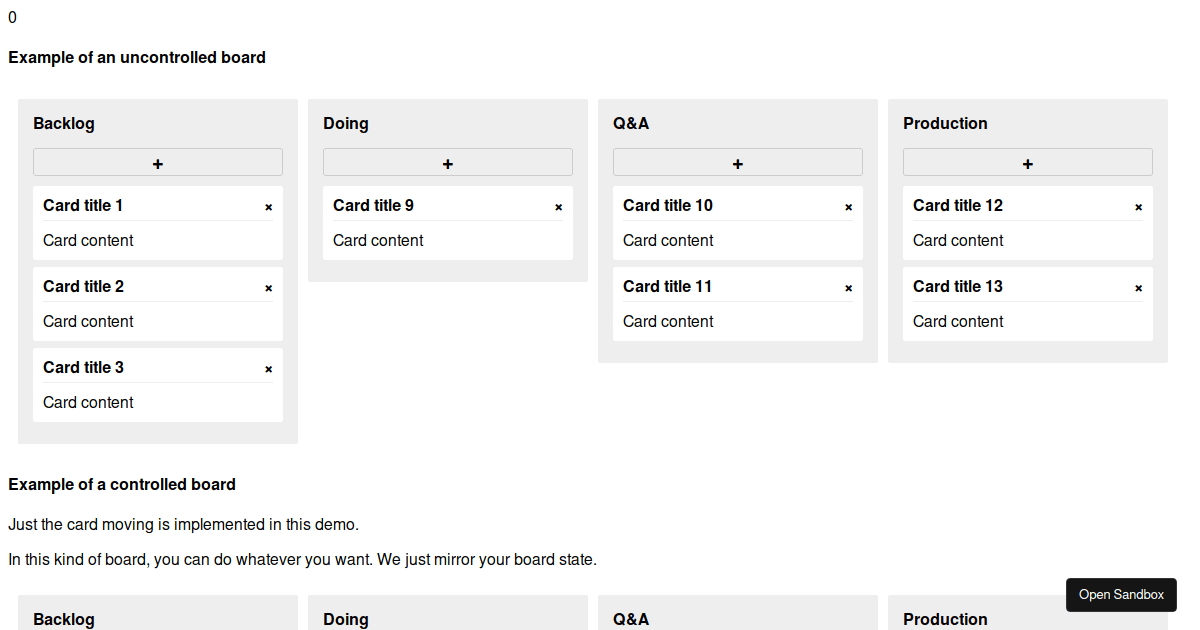Select the Doing column header
Image resolution: width=1200 pixels, height=630 pixels.
[x=345, y=123]
